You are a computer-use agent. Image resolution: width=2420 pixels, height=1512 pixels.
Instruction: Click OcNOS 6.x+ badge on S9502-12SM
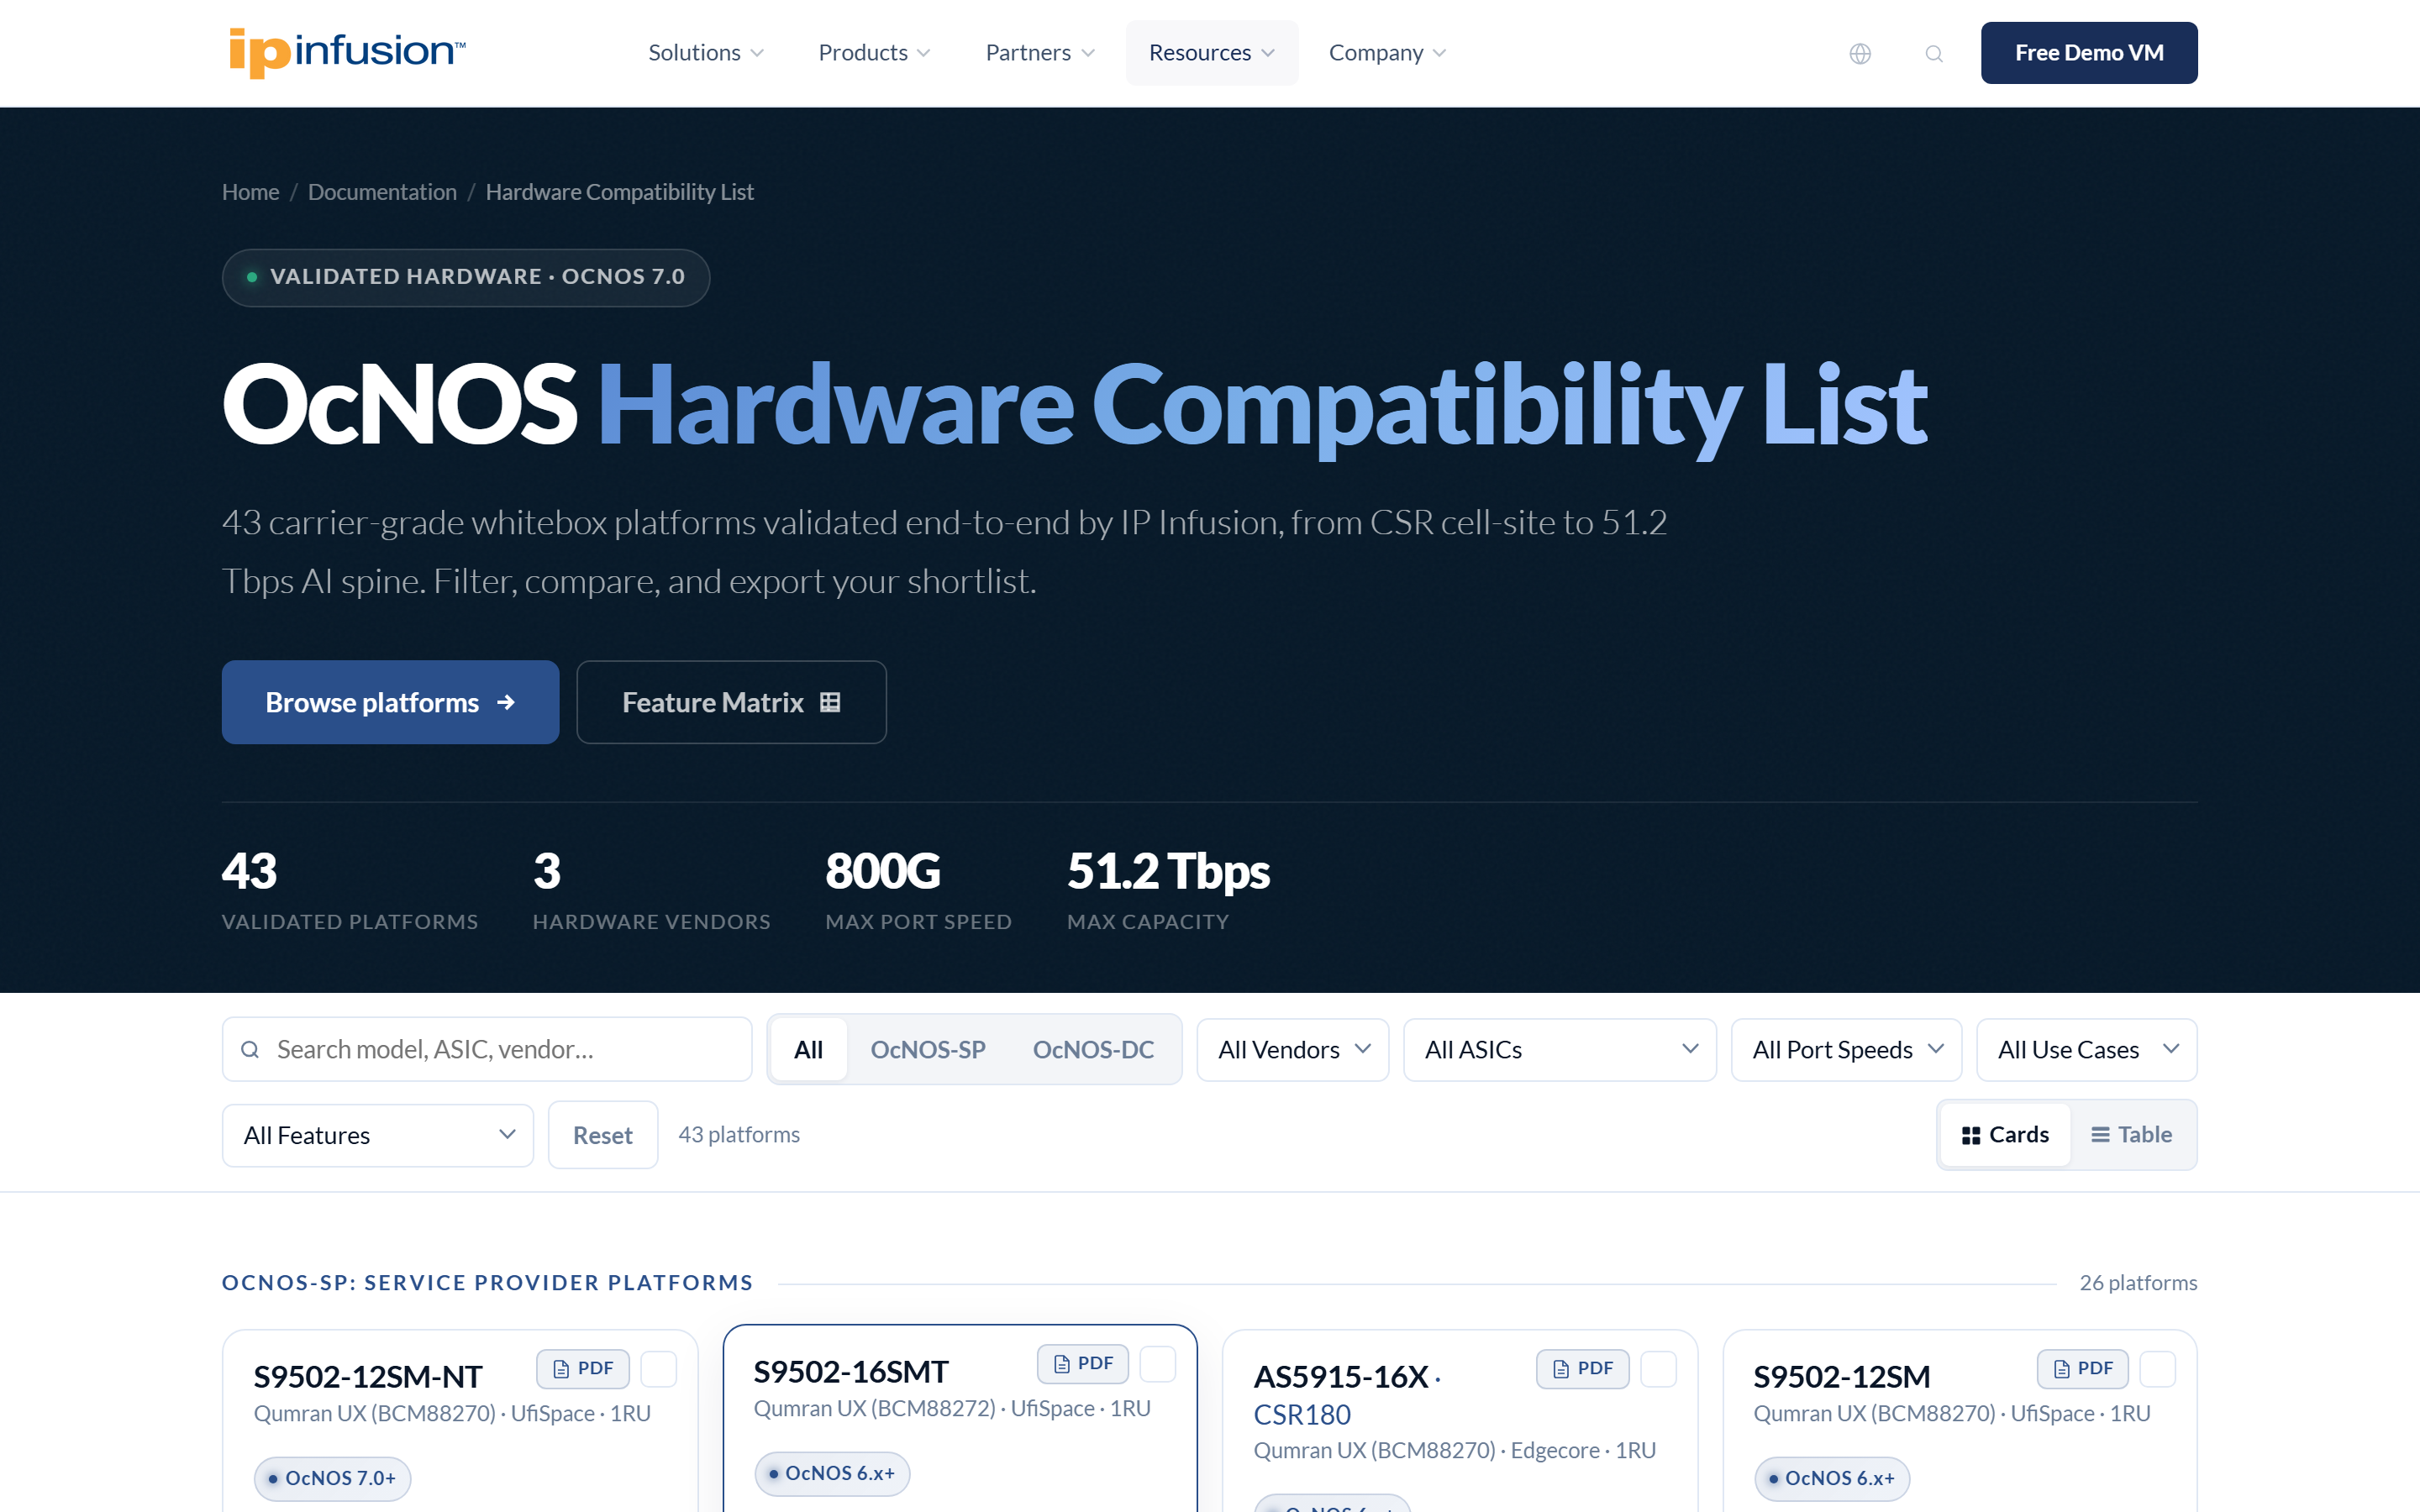click(x=1832, y=1478)
